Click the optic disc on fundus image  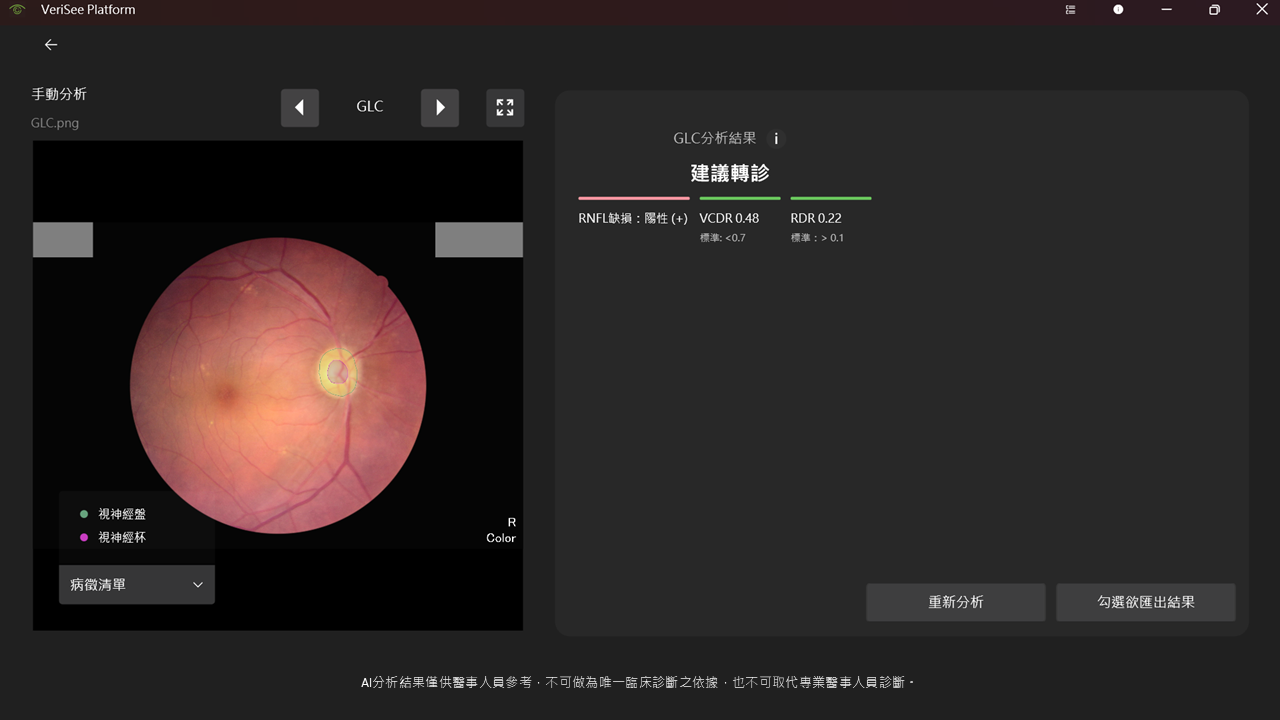pyautogui.click(x=338, y=372)
